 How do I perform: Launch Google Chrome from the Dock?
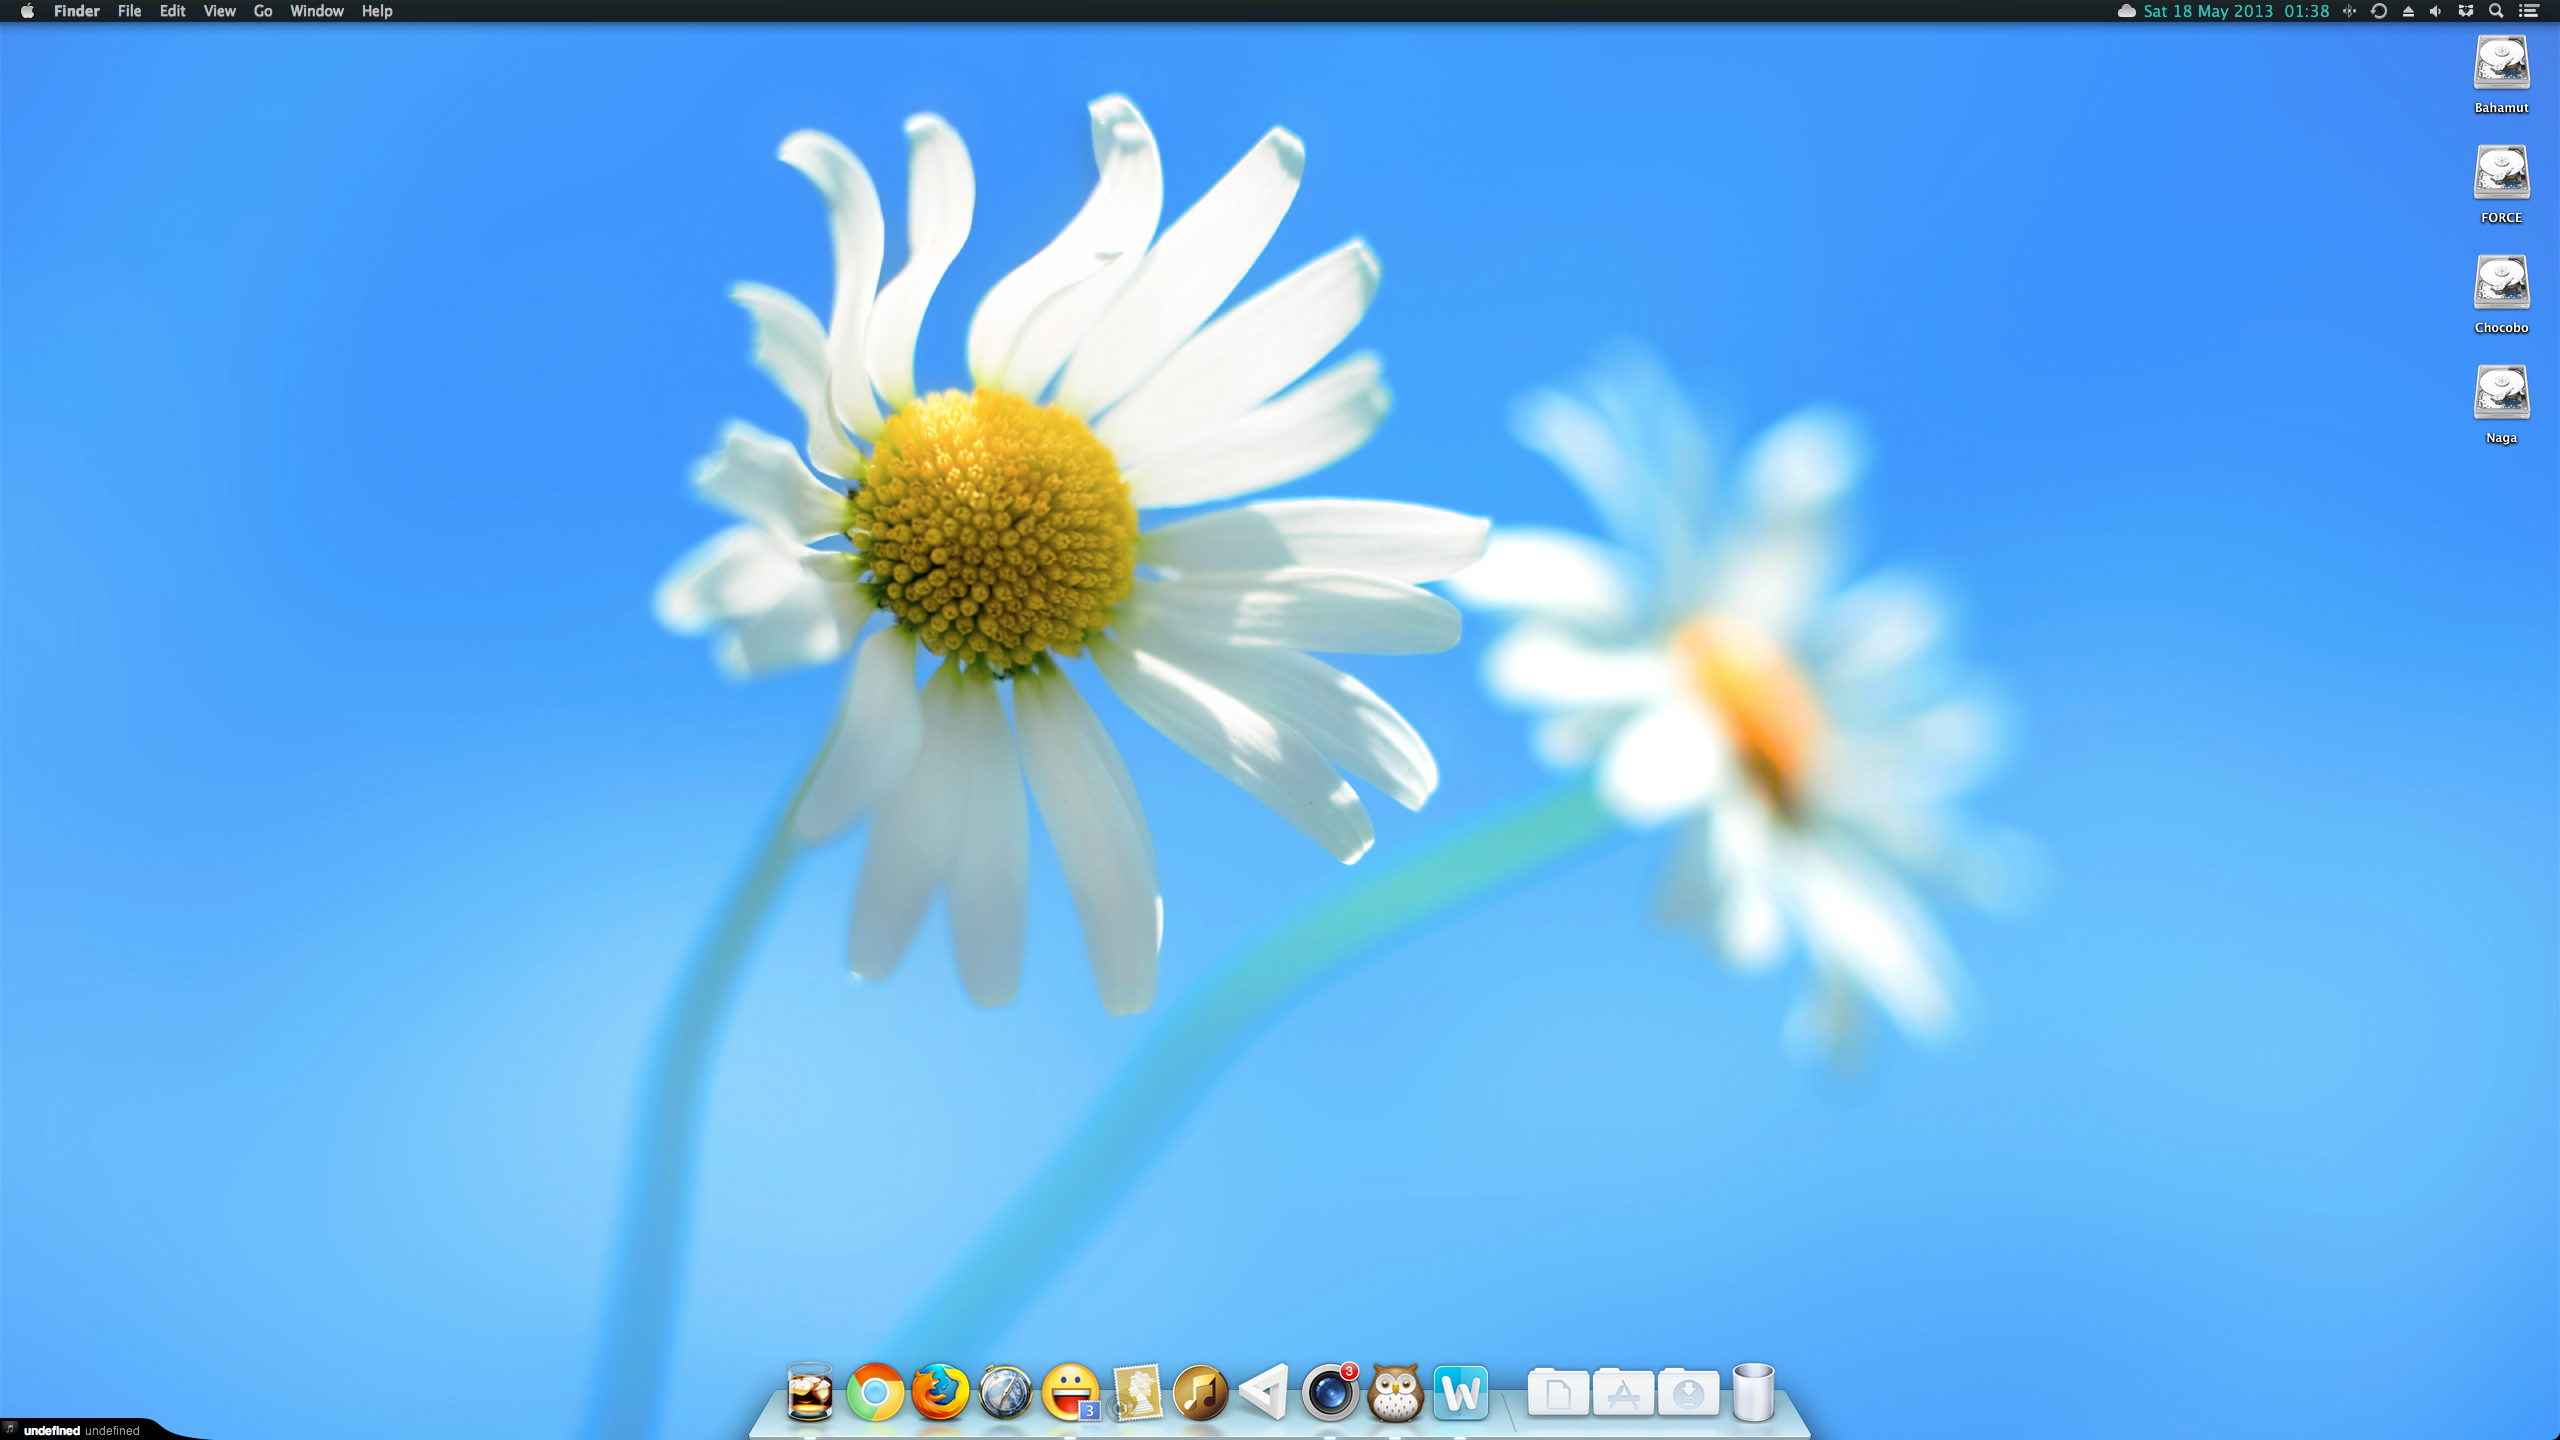pyautogui.click(x=875, y=1392)
